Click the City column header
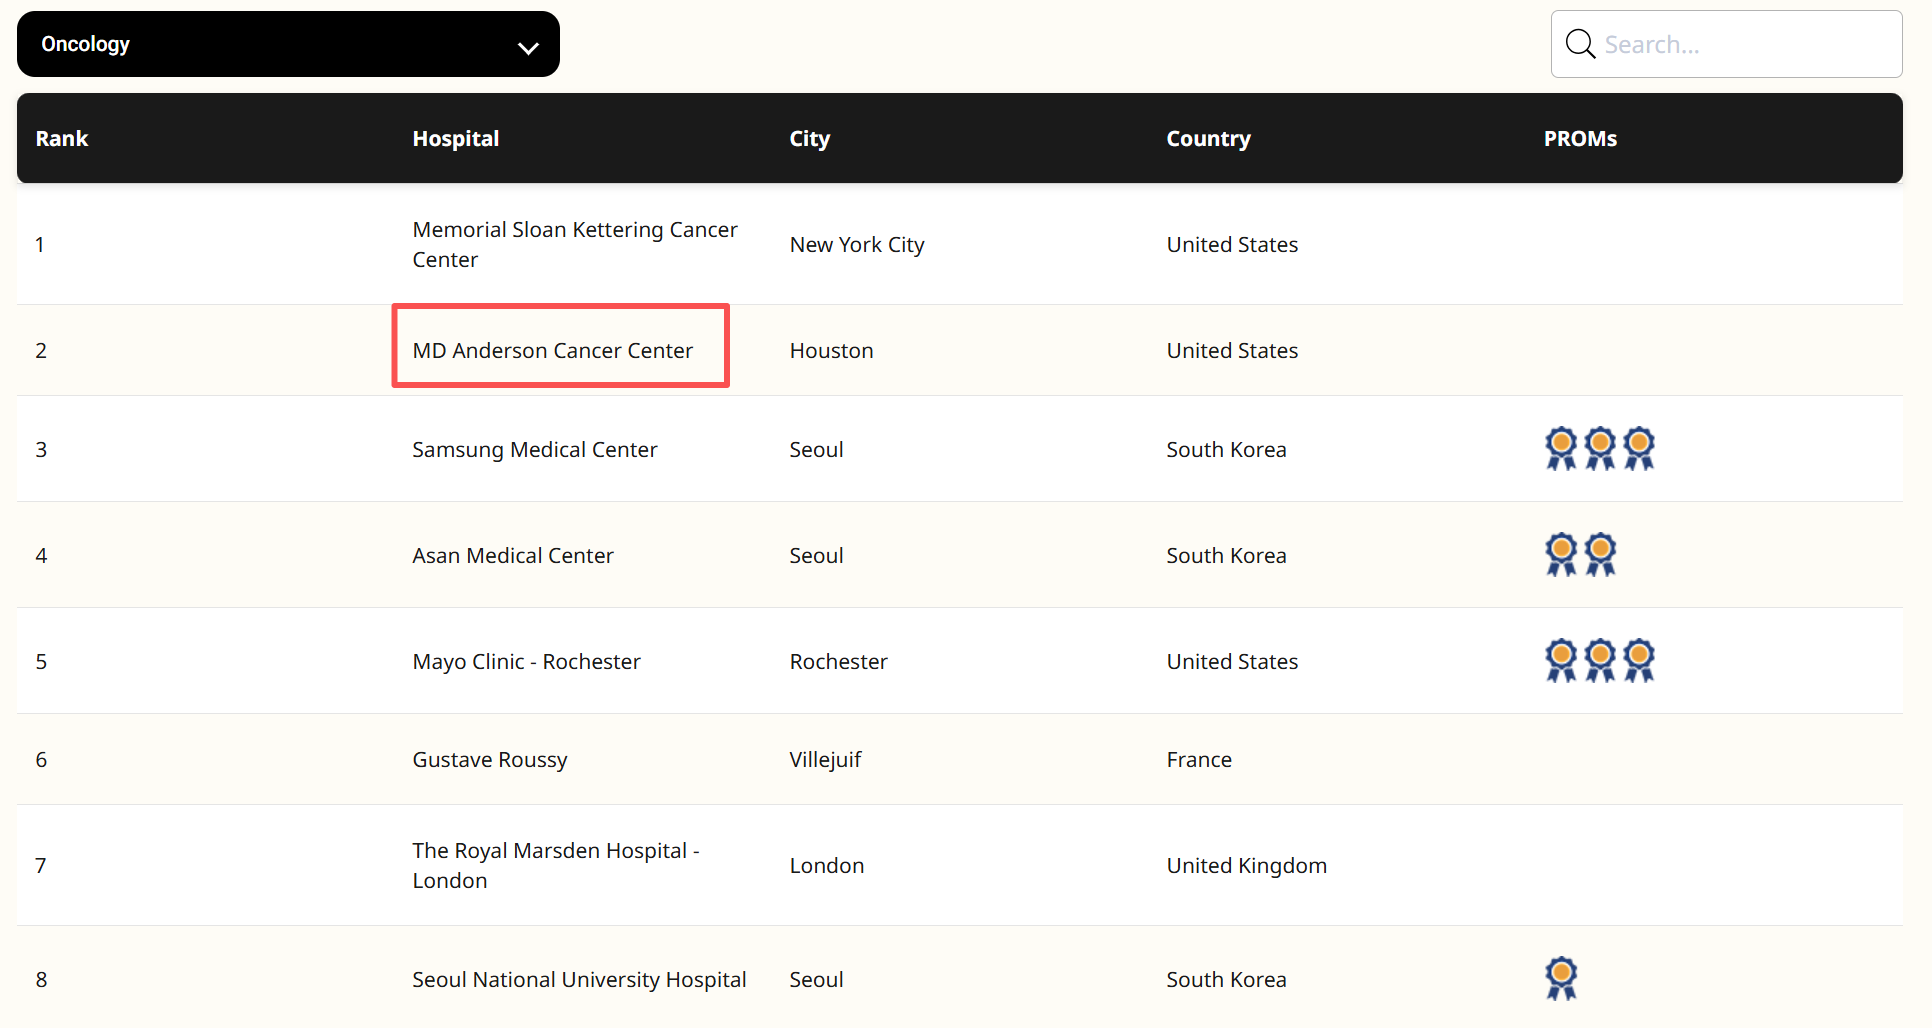 (x=809, y=139)
